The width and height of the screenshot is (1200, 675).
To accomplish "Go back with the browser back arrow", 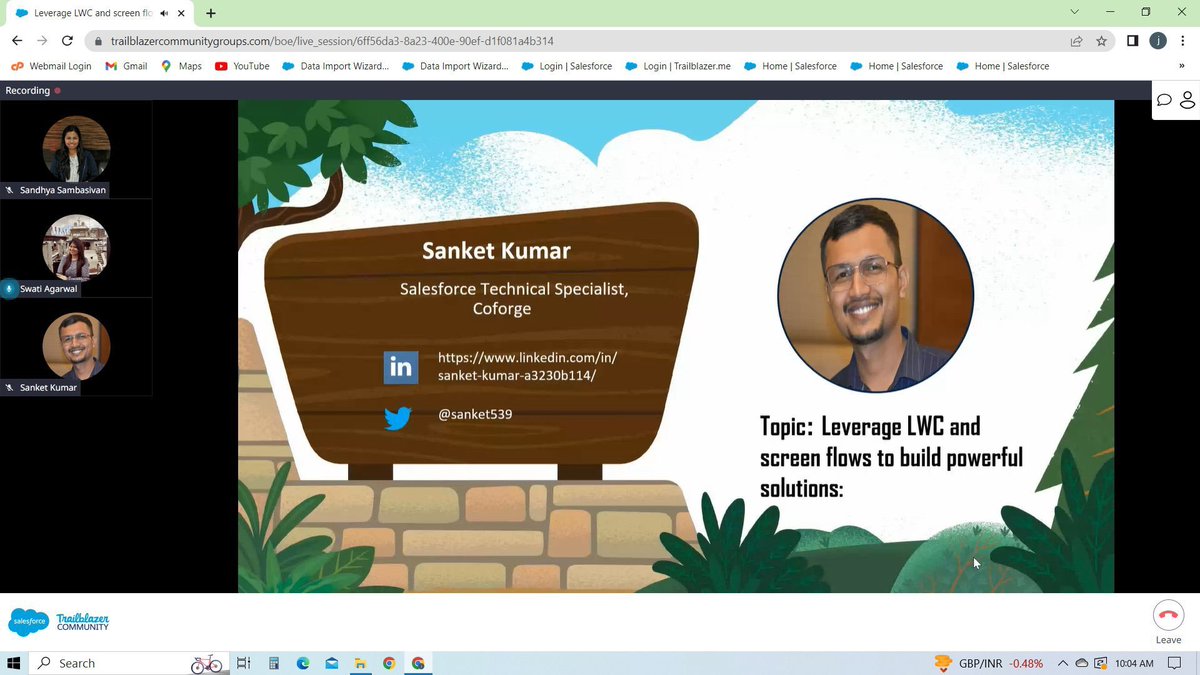I will pos(17,41).
